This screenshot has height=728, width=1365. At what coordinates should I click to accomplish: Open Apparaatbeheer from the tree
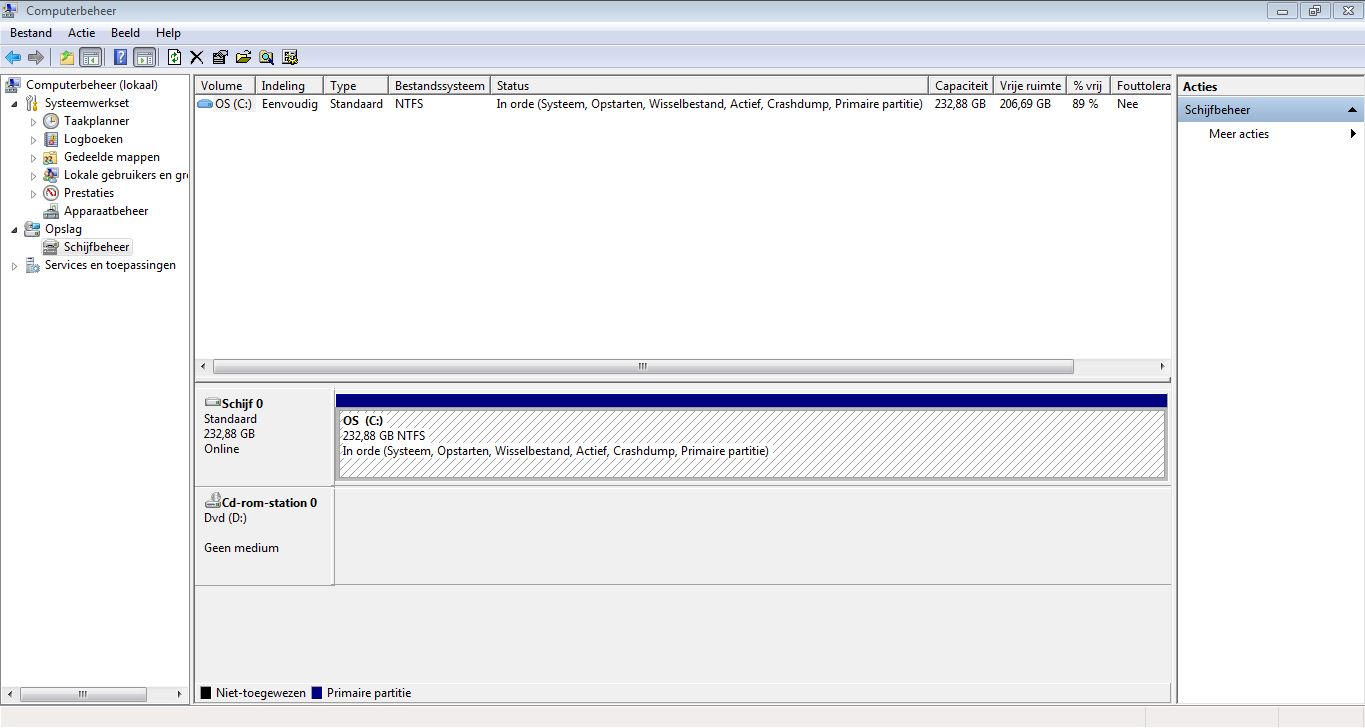(x=105, y=211)
